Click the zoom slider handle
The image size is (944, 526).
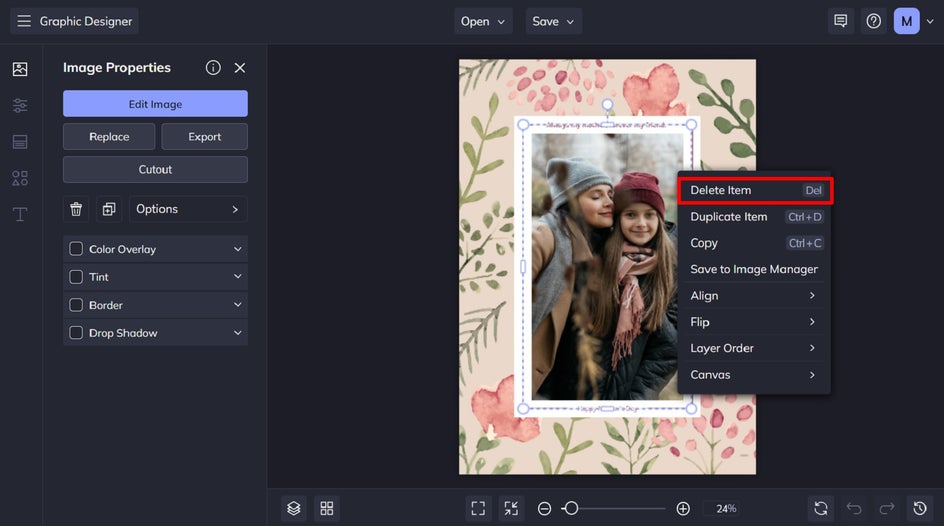pos(571,509)
